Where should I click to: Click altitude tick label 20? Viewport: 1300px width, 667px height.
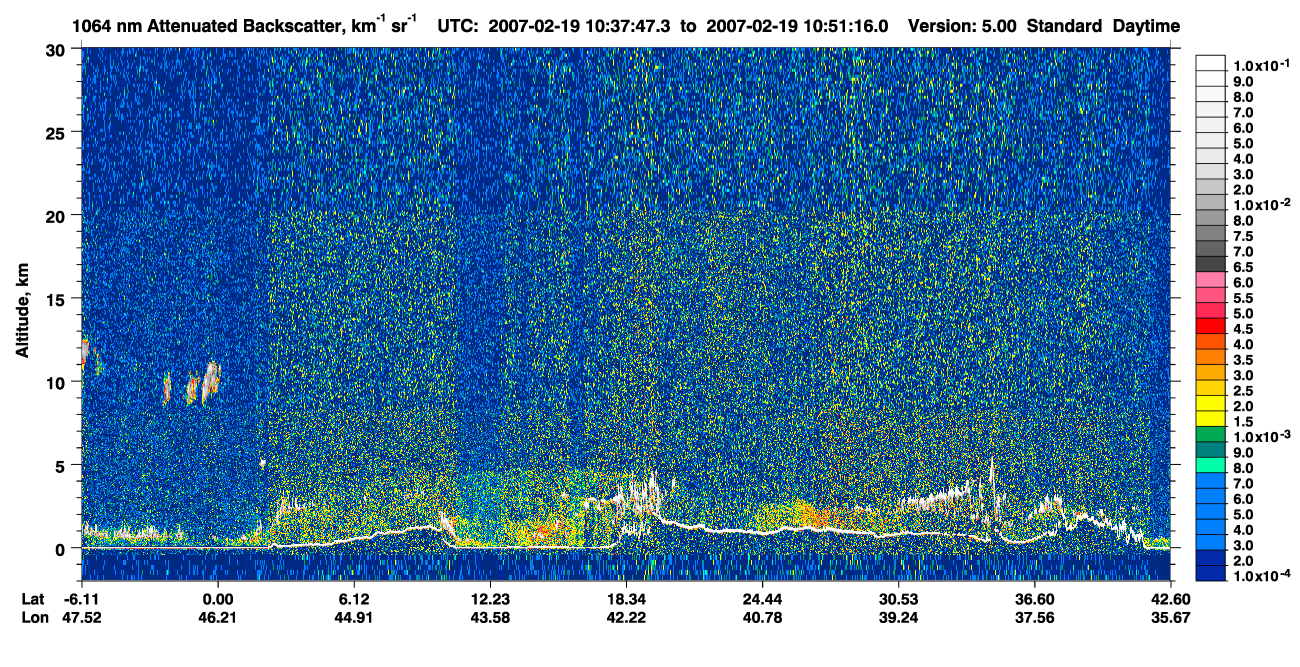coord(58,215)
